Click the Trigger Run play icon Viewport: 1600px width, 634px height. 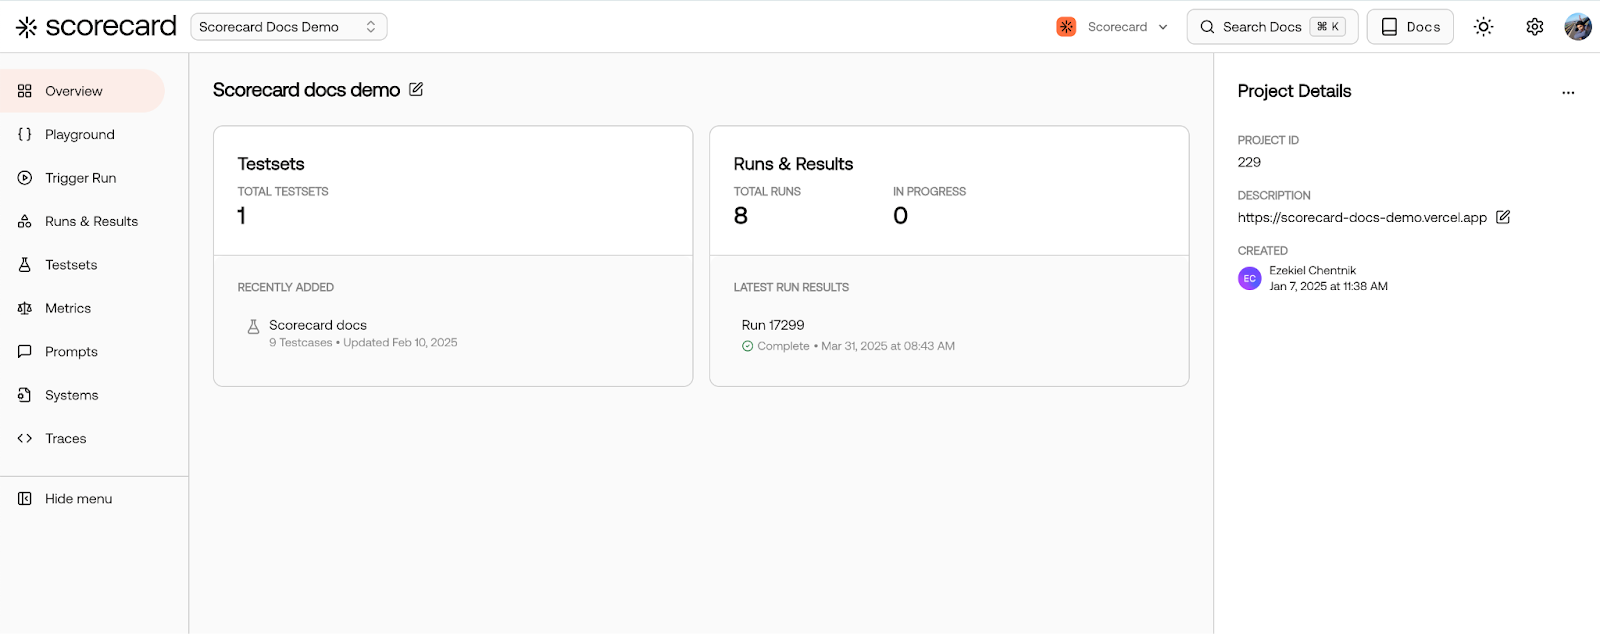click(x=25, y=178)
